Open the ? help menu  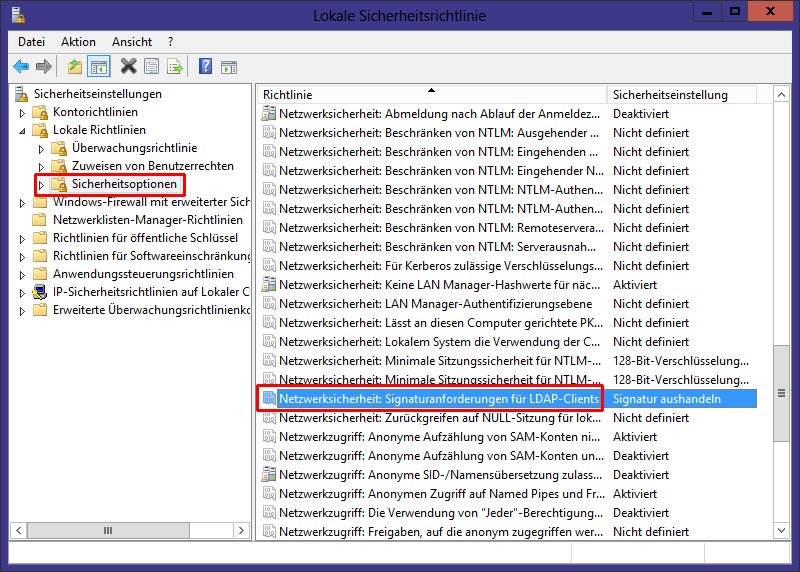pyautogui.click(x=170, y=42)
